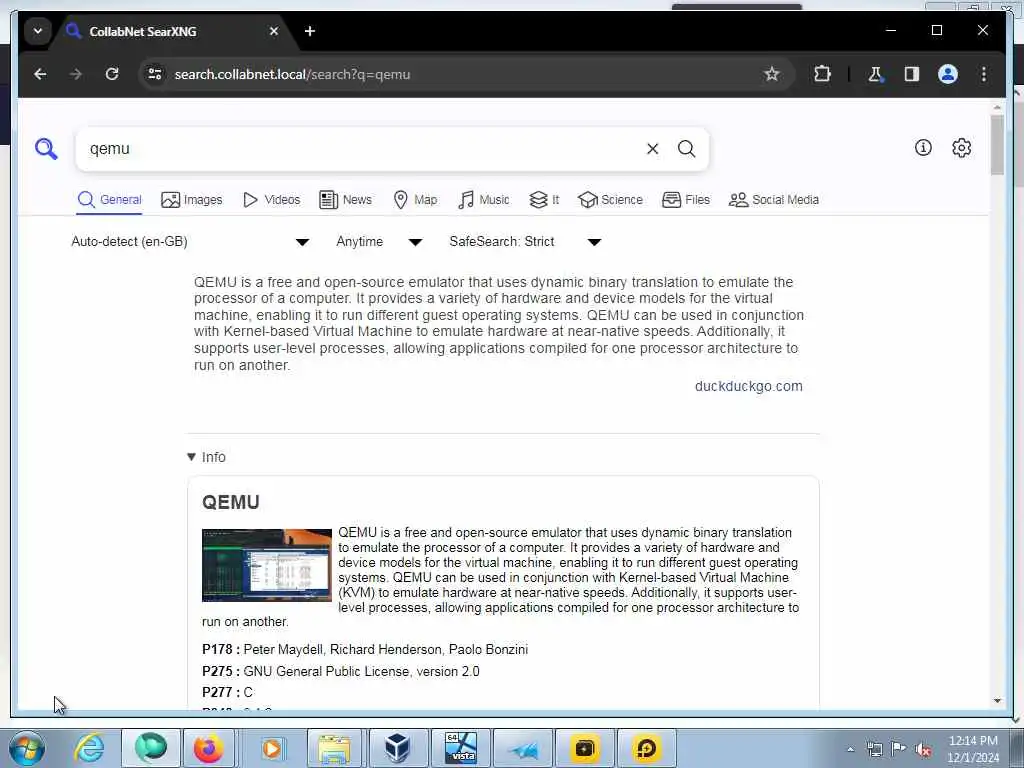Open the Chrome Labs flask icon
Screen dimensions: 1024x768
(x=876, y=74)
